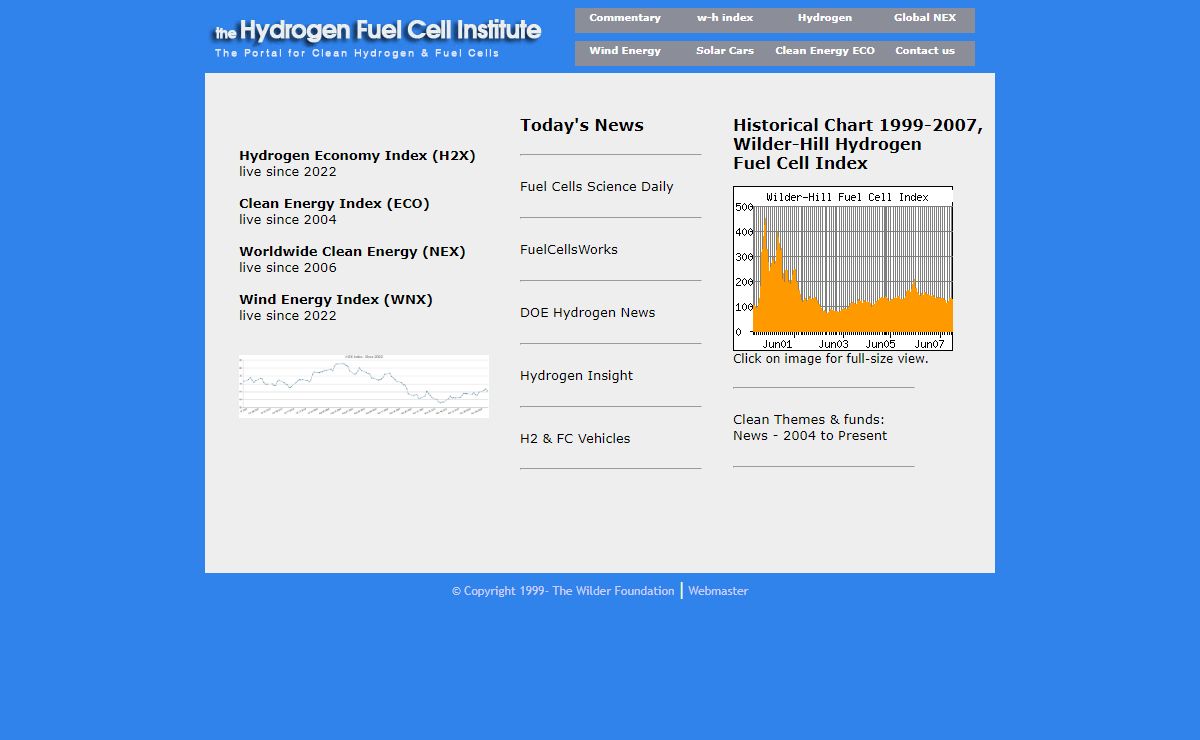
Task: Open the Wind Energy Index (WNX) link
Action: pyautogui.click(x=336, y=300)
